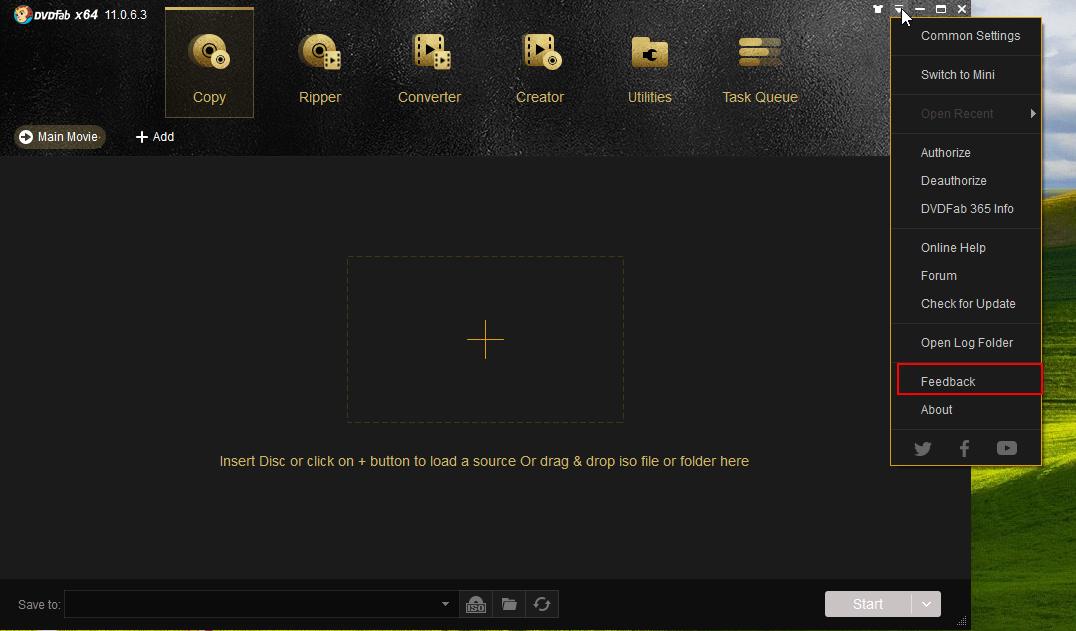Choose Switch to Mini

(957, 75)
